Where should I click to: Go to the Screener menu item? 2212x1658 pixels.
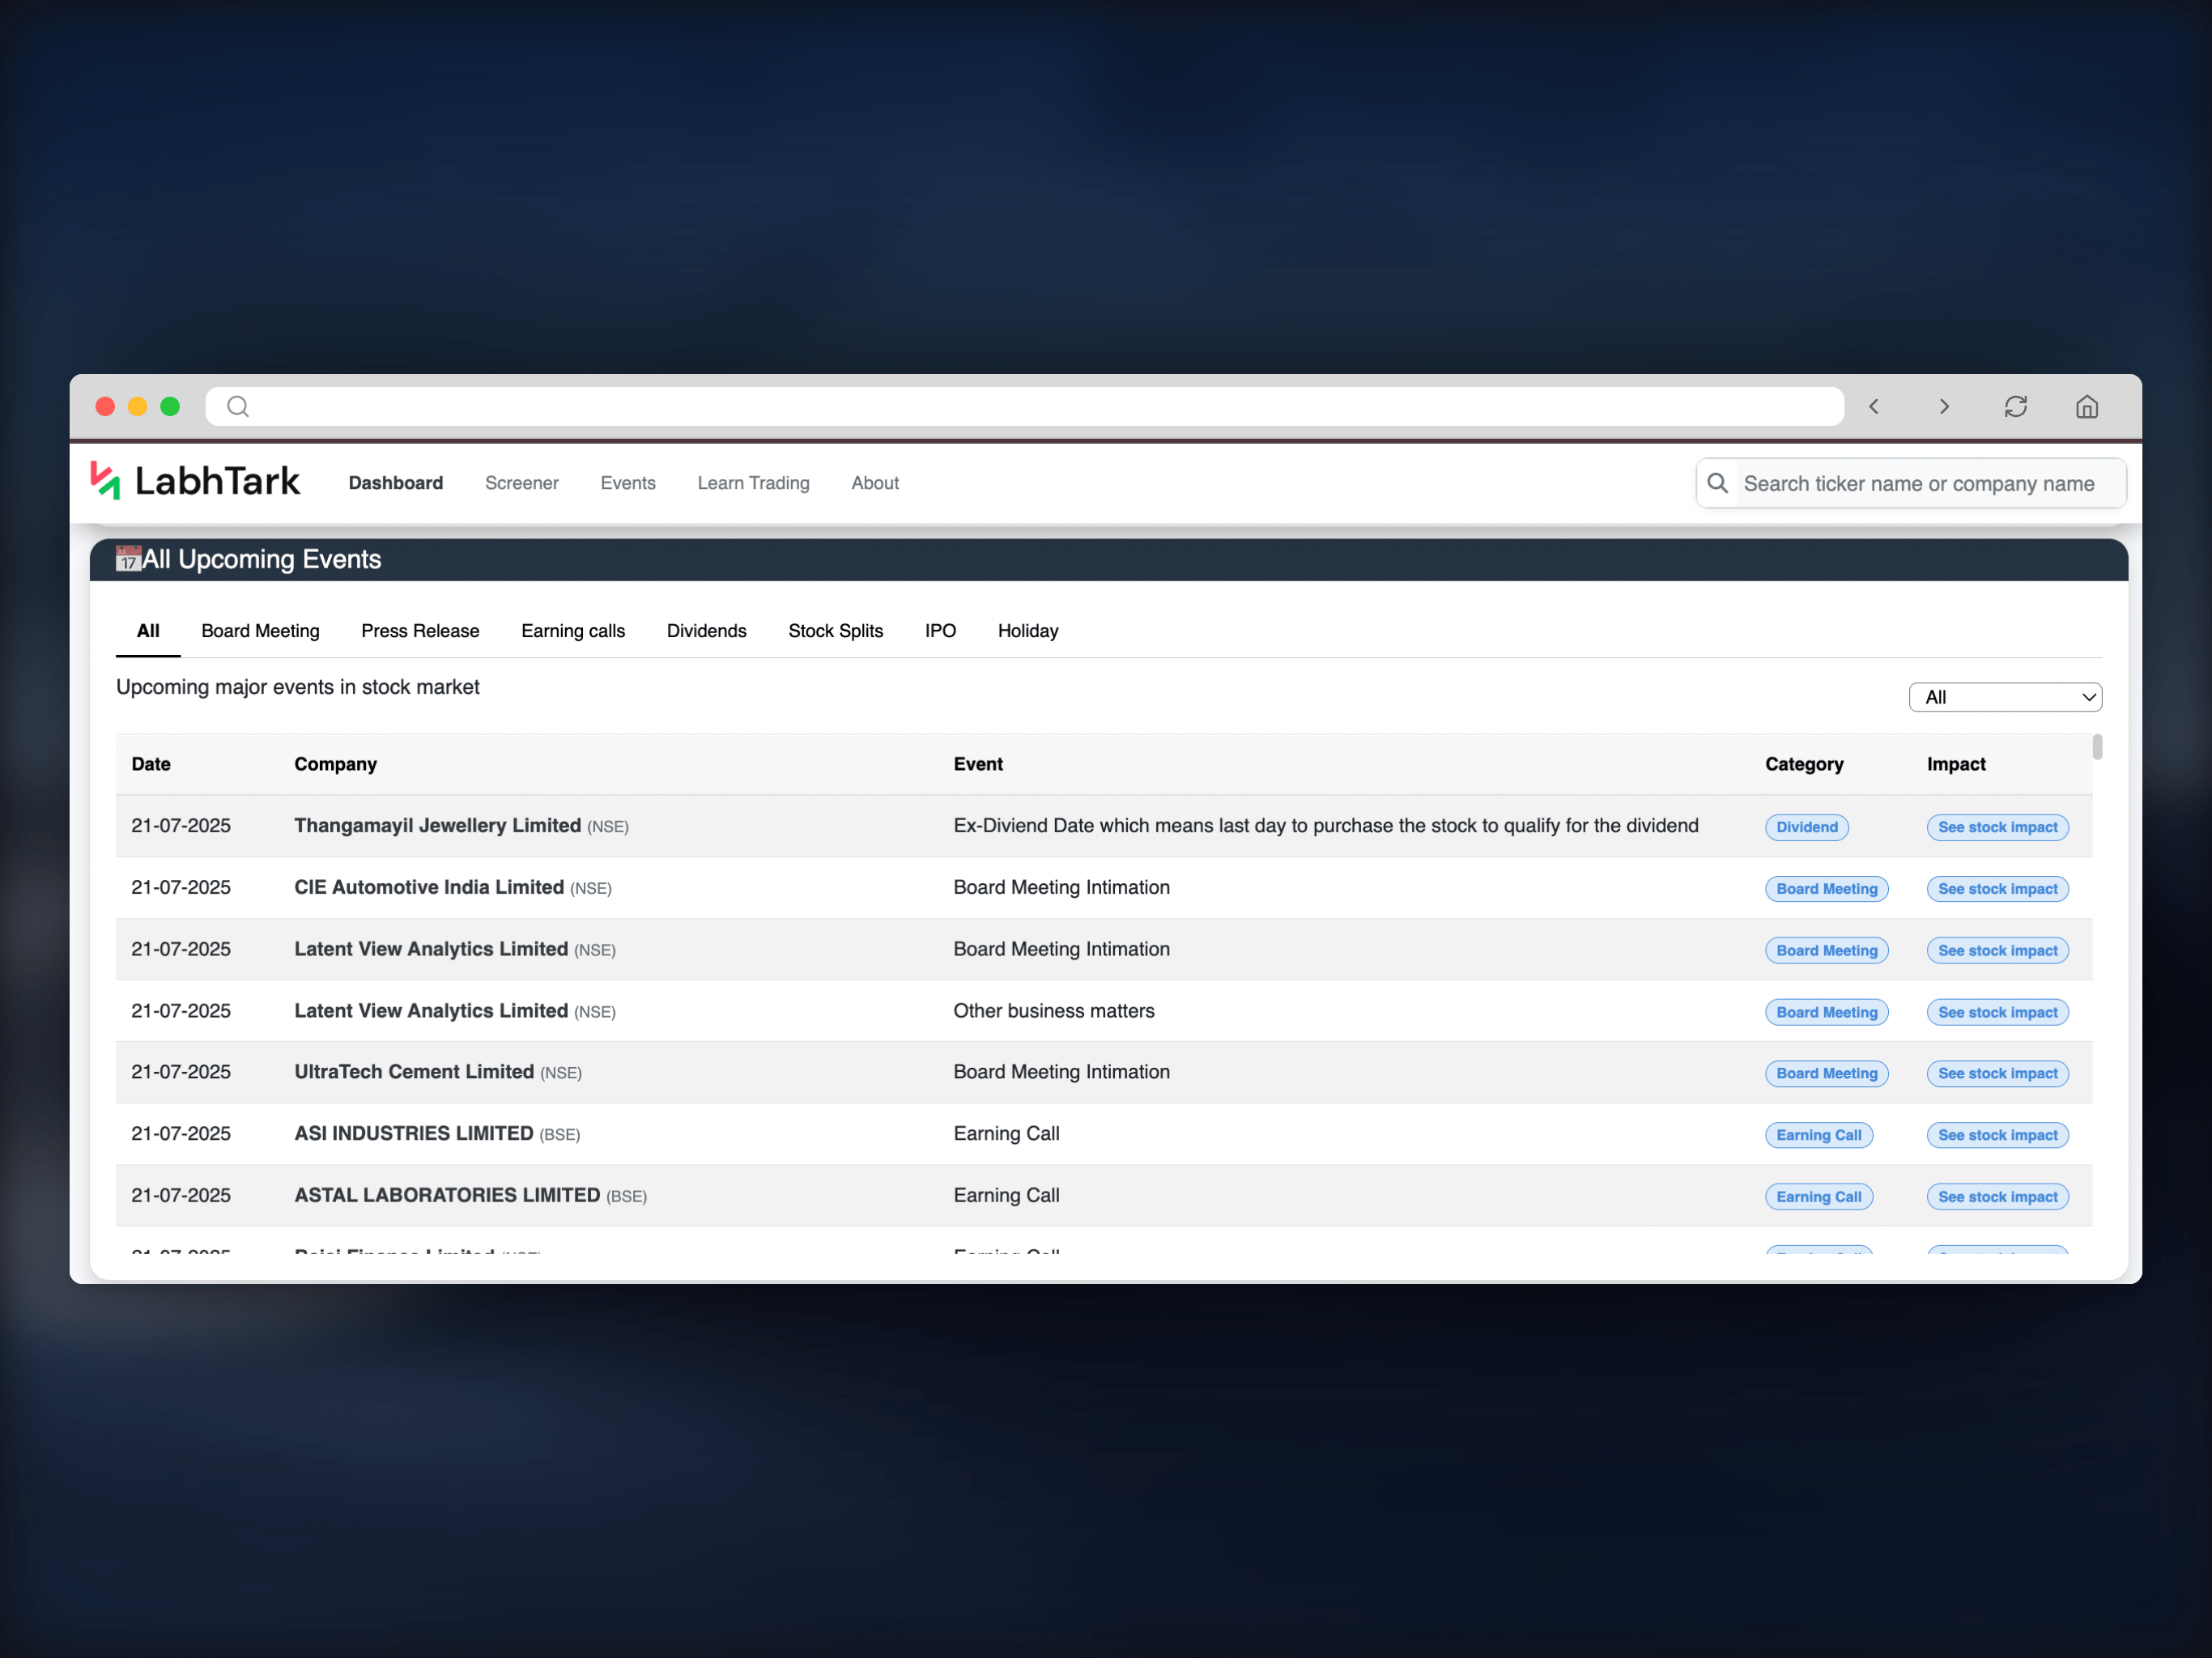click(522, 483)
